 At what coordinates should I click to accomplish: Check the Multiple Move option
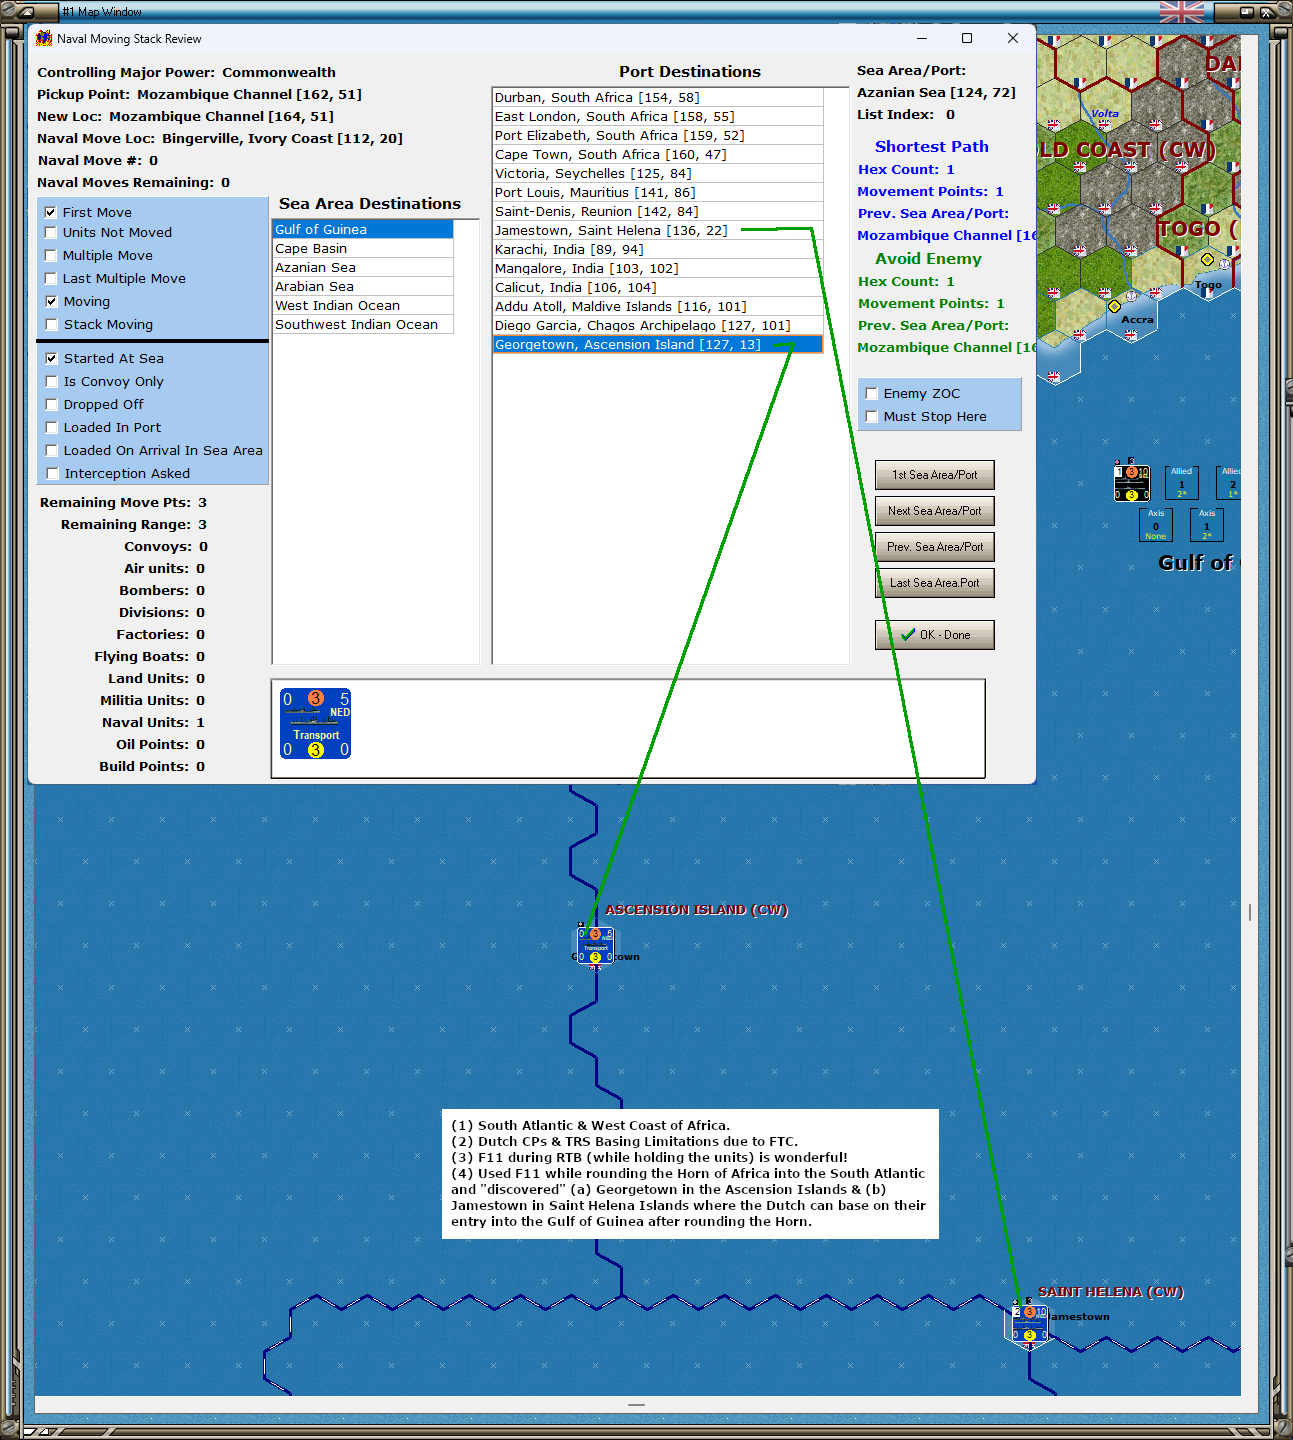point(50,255)
